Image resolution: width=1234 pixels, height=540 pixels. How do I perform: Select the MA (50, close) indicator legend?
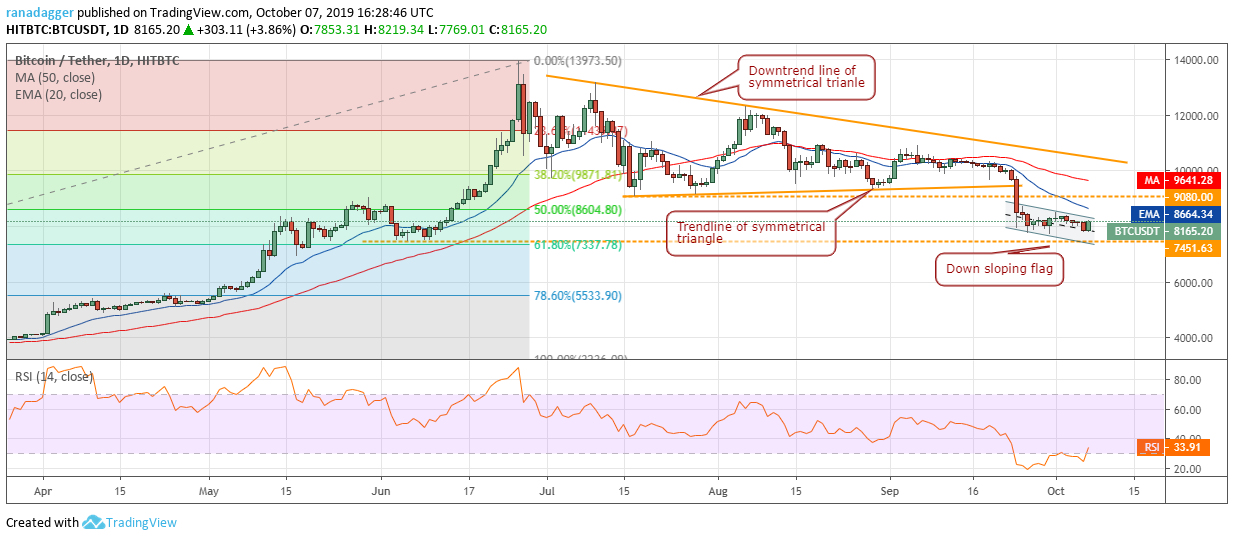pos(57,77)
